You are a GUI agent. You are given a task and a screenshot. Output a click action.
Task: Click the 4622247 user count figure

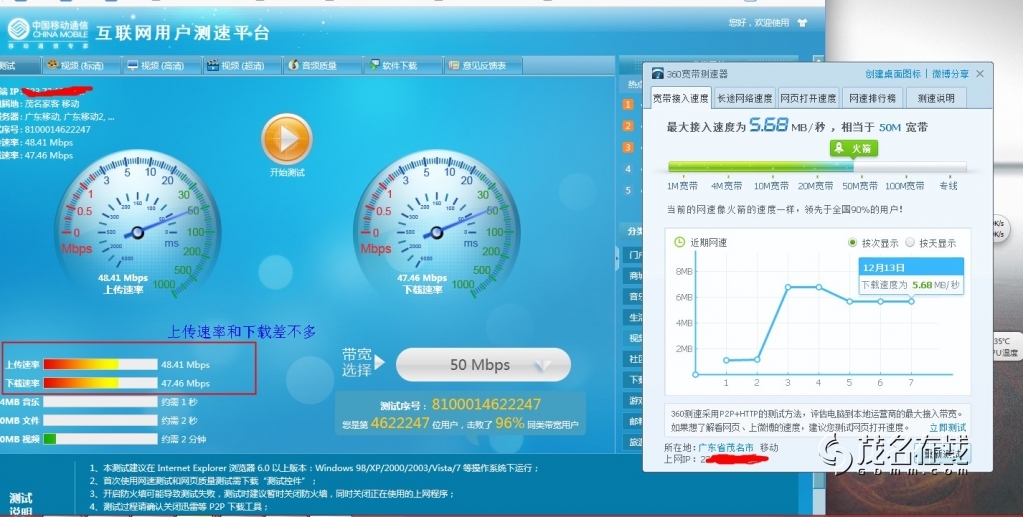point(400,423)
